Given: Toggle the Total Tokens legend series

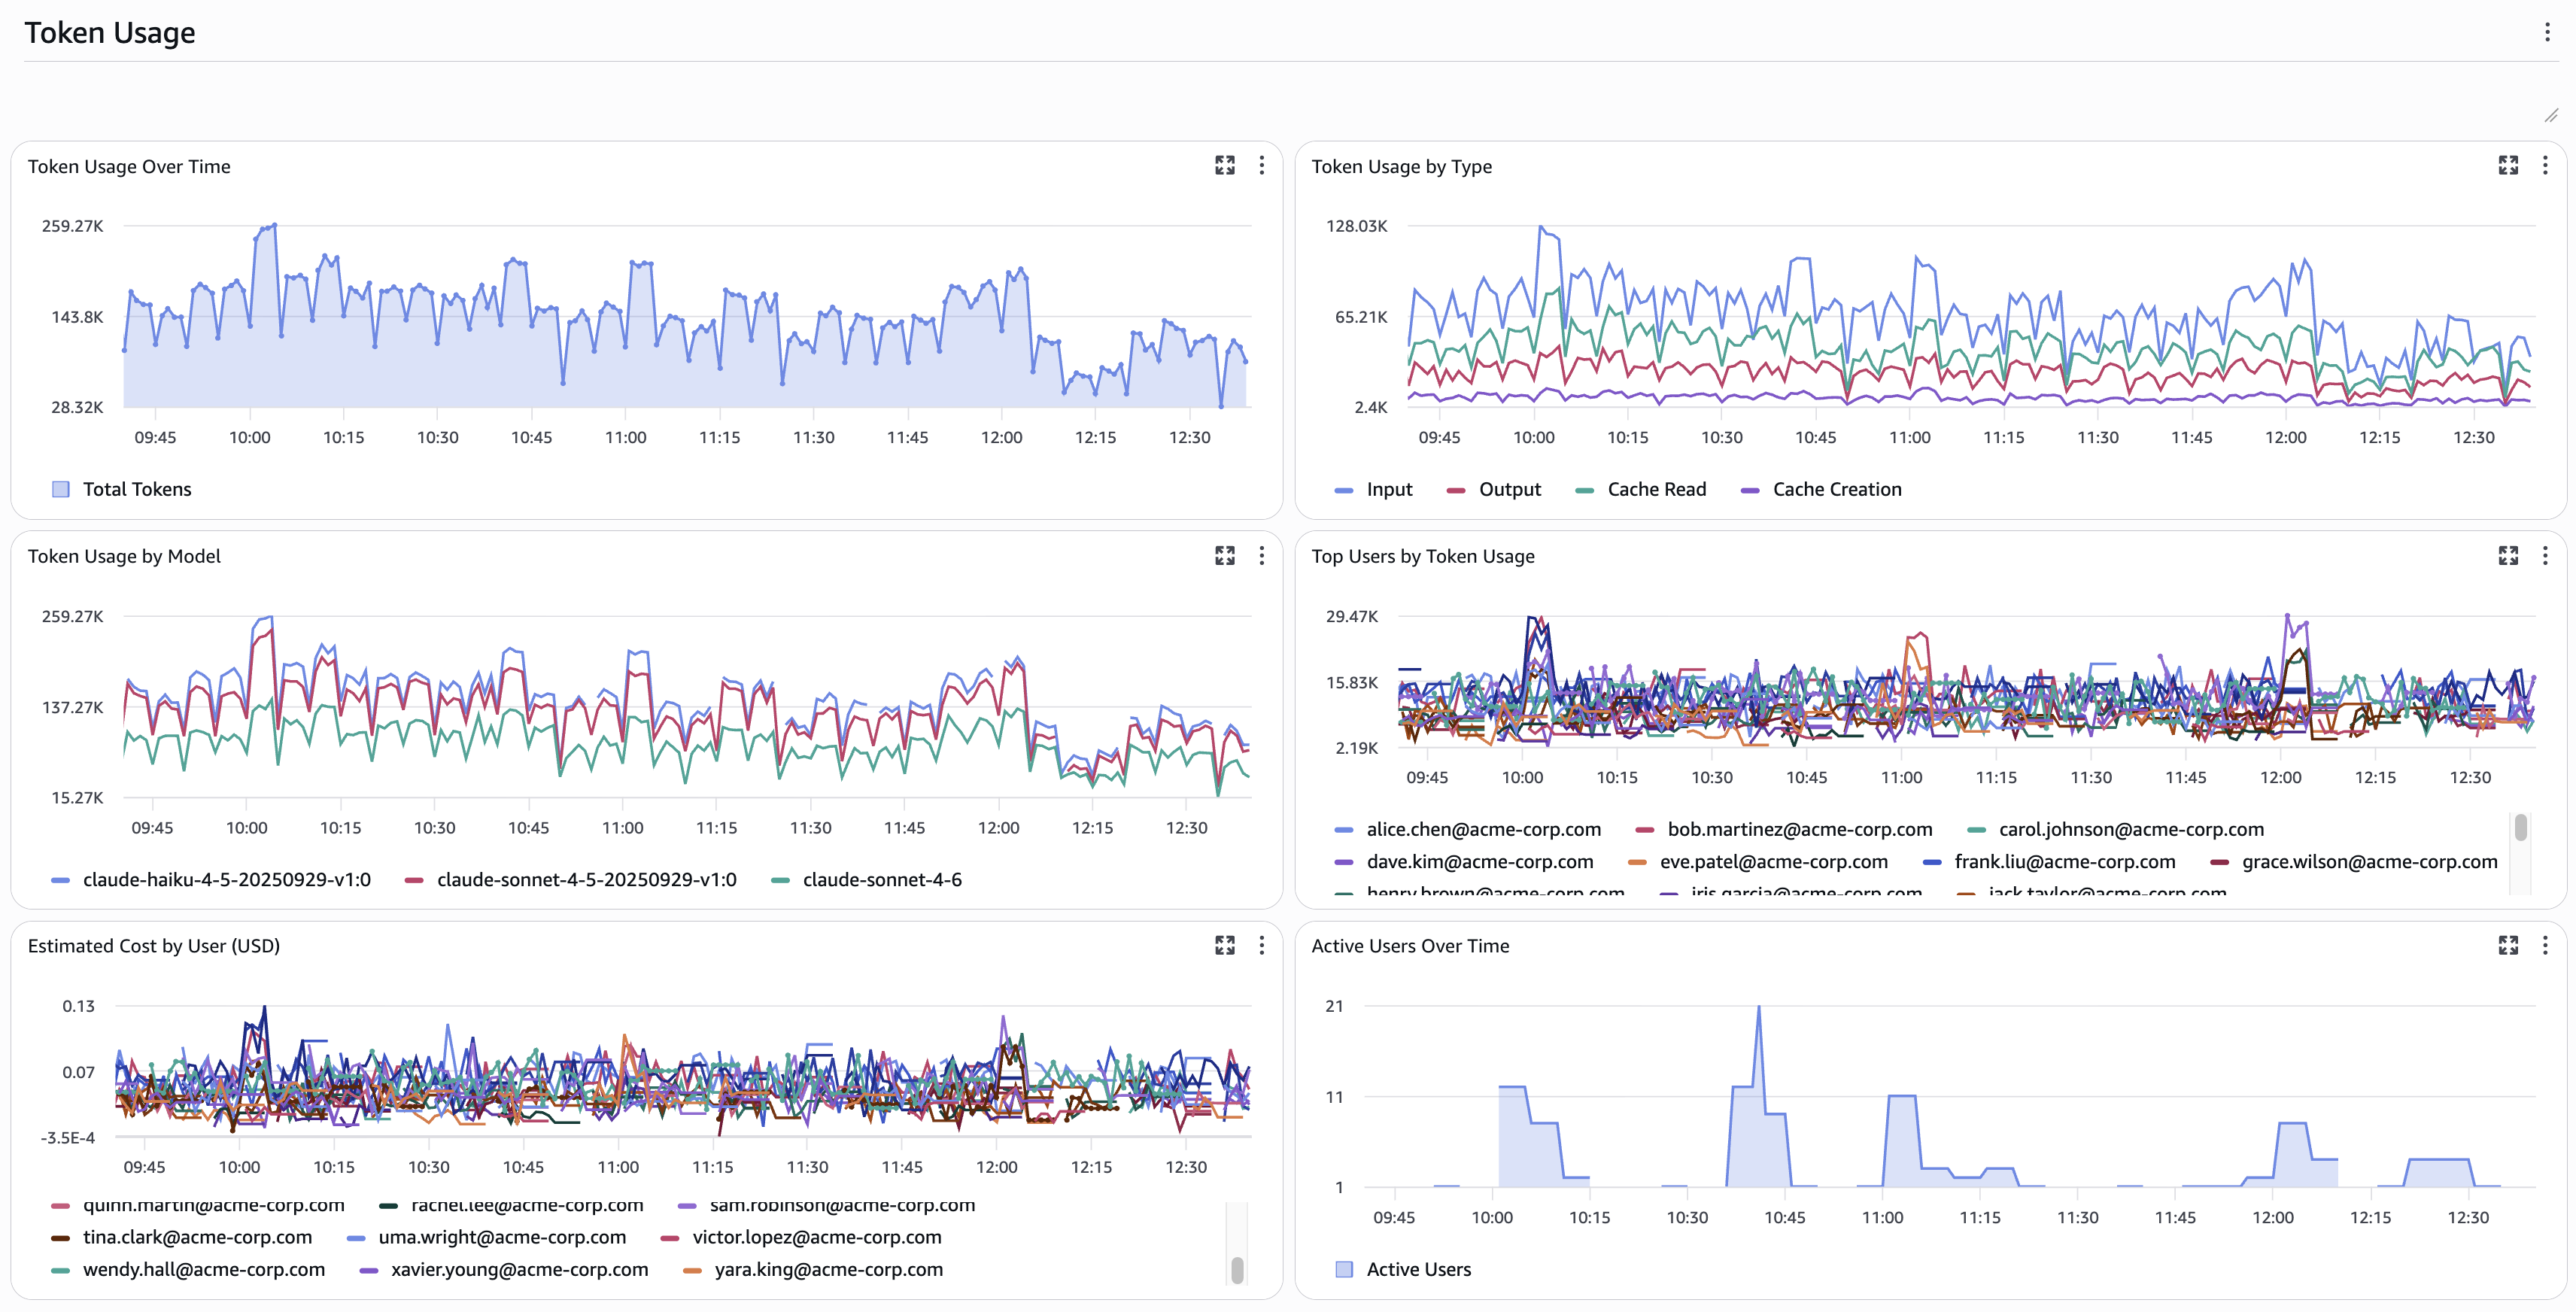Looking at the screenshot, I should coord(121,489).
